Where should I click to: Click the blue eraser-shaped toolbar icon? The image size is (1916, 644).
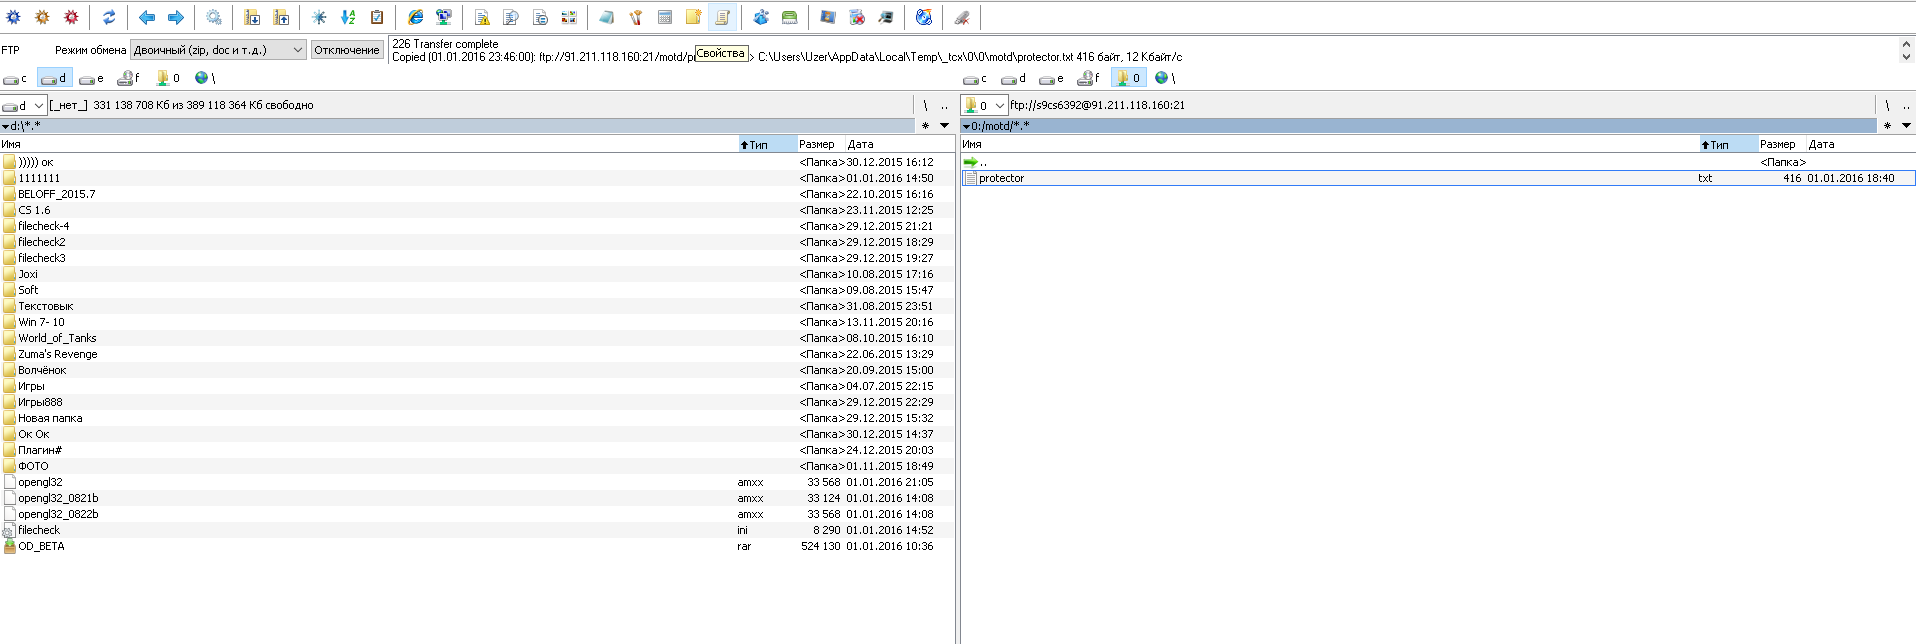tap(607, 17)
